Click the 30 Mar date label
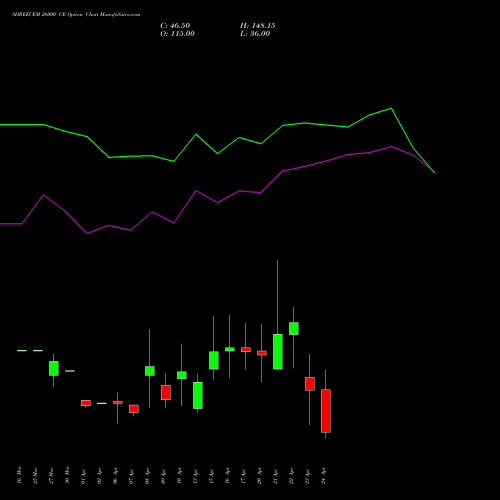 (x=67, y=476)
